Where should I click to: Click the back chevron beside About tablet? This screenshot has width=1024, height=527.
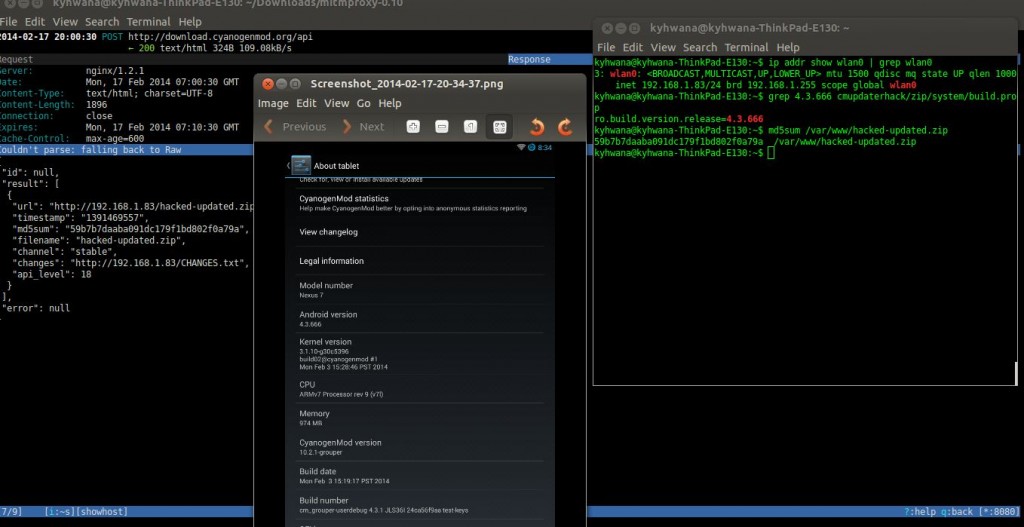(x=288, y=166)
